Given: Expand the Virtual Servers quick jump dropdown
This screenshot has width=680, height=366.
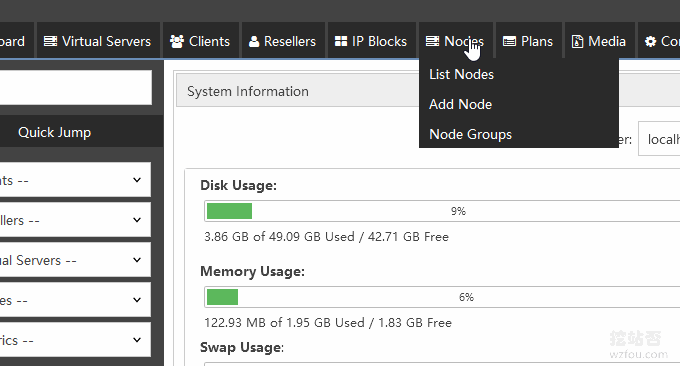Looking at the screenshot, I should tap(75, 260).
